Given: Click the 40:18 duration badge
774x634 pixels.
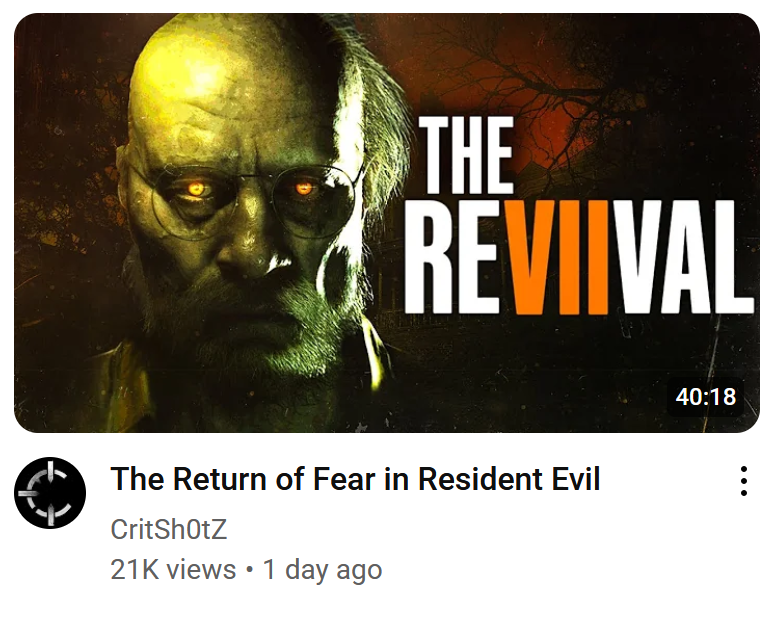Looking at the screenshot, I should 705,396.
